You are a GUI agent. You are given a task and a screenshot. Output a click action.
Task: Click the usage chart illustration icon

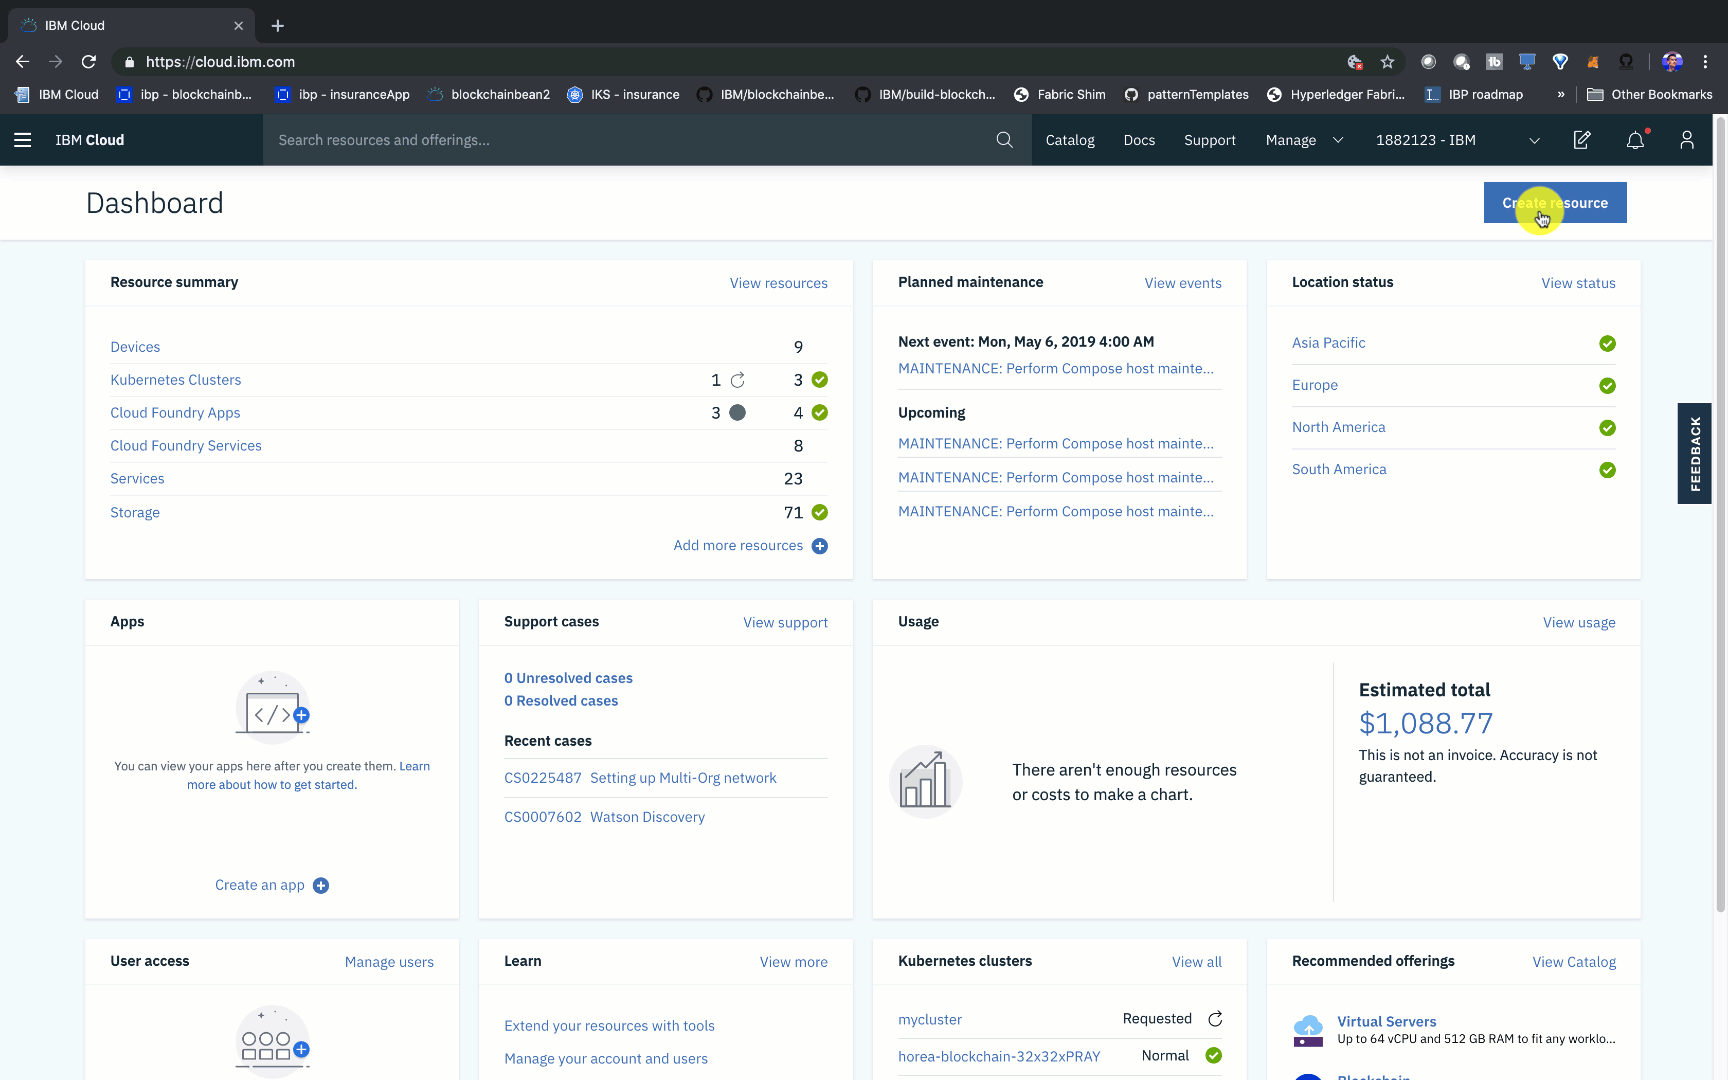[x=925, y=782]
